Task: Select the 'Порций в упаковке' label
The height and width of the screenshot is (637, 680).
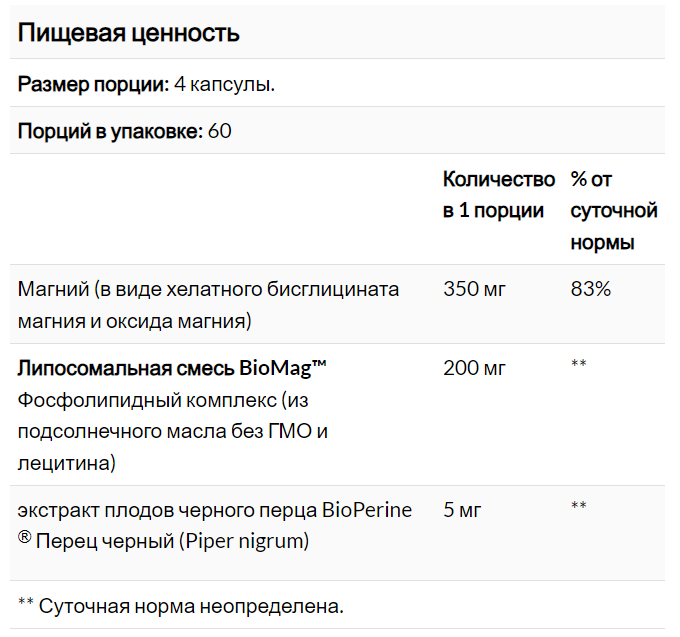Action: [x=110, y=131]
